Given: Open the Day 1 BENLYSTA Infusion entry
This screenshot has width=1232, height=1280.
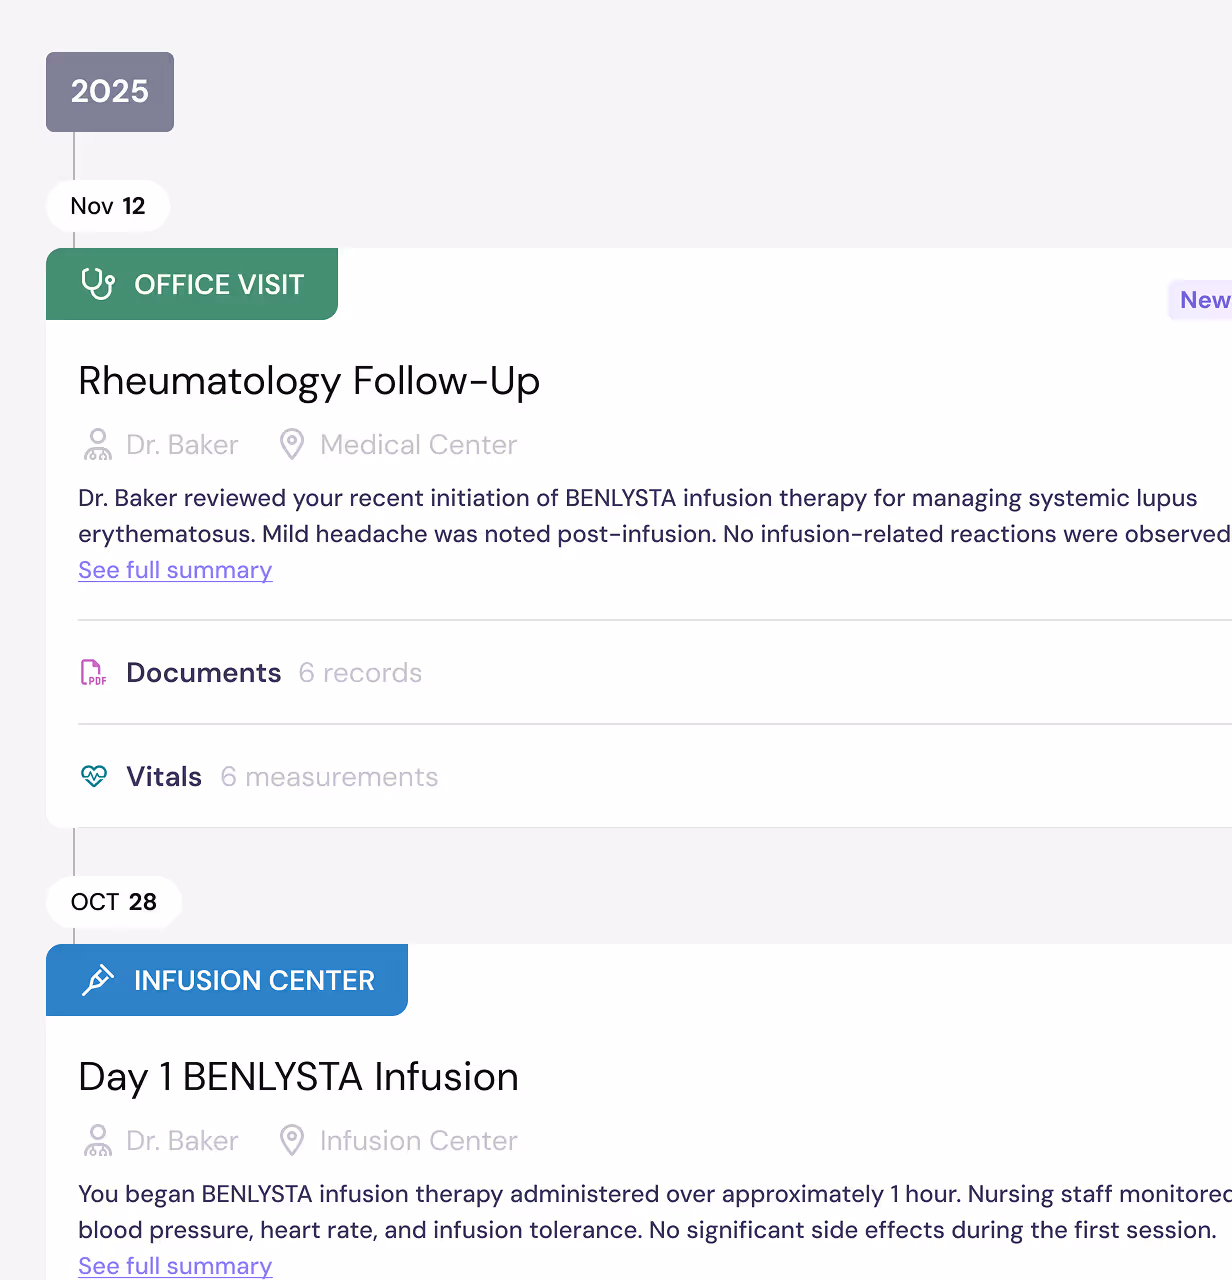Looking at the screenshot, I should coord(298,1076).
